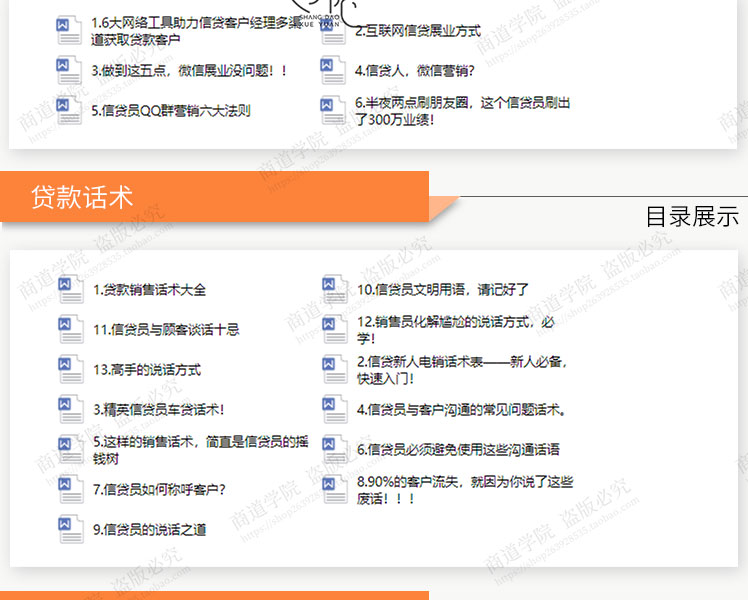Select file icon beside 9.信贷员的说话之道
The image size is (748, 600).
tap(70, 529)
